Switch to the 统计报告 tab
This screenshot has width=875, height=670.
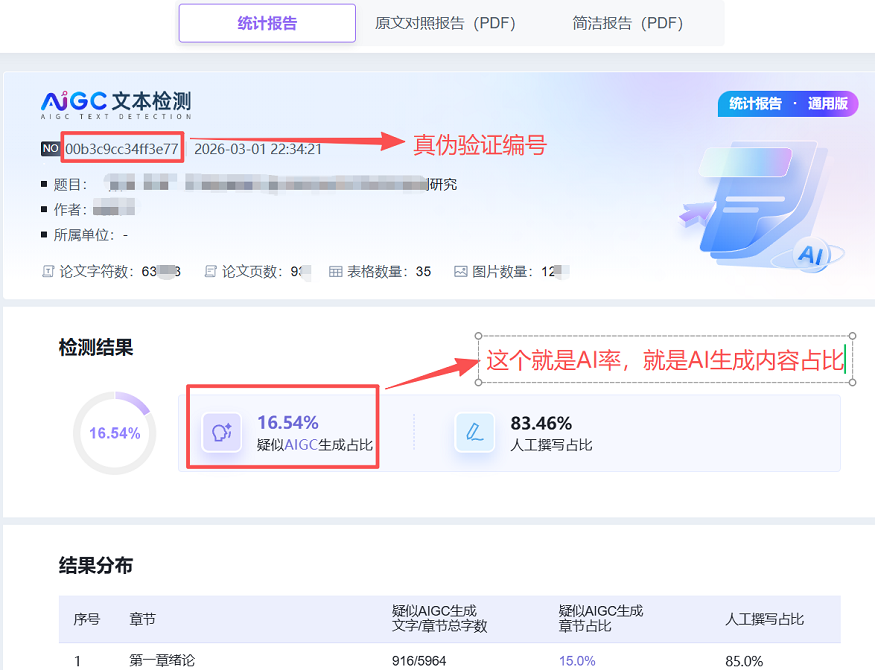tap(267, 23)
